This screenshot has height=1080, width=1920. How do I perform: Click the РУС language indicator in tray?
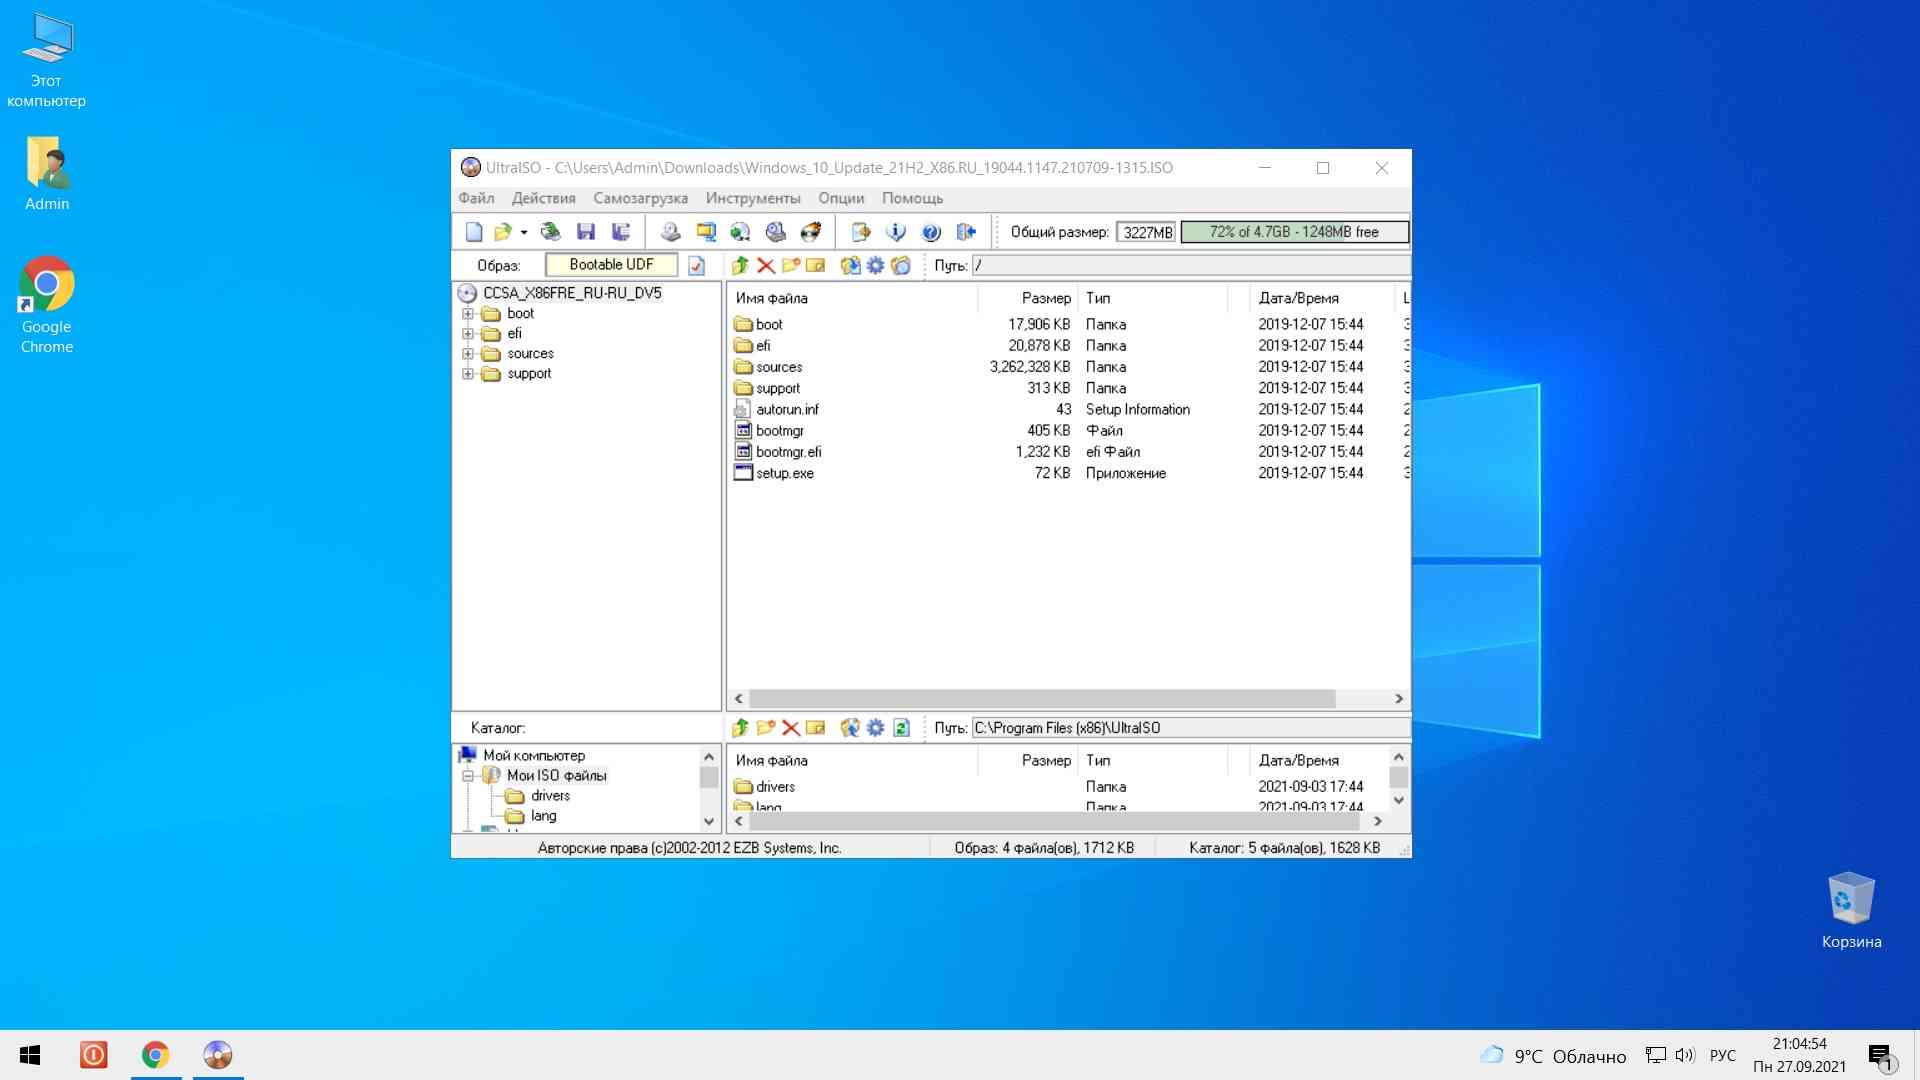pyautogui.click(x=1723, y=1055)
